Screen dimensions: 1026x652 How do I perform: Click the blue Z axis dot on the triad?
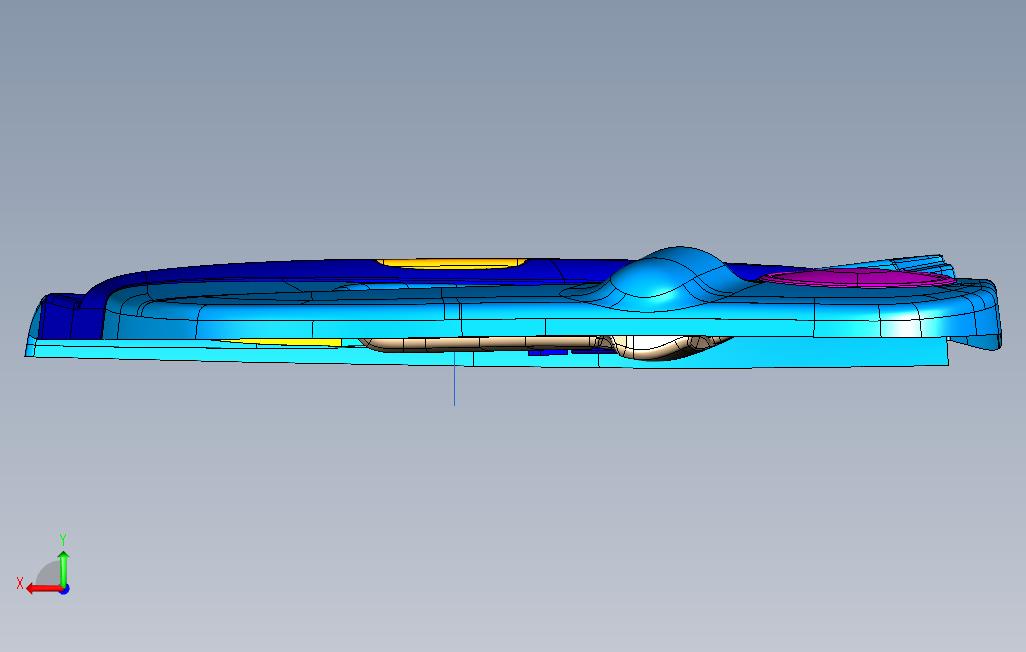tap(64, 590)
